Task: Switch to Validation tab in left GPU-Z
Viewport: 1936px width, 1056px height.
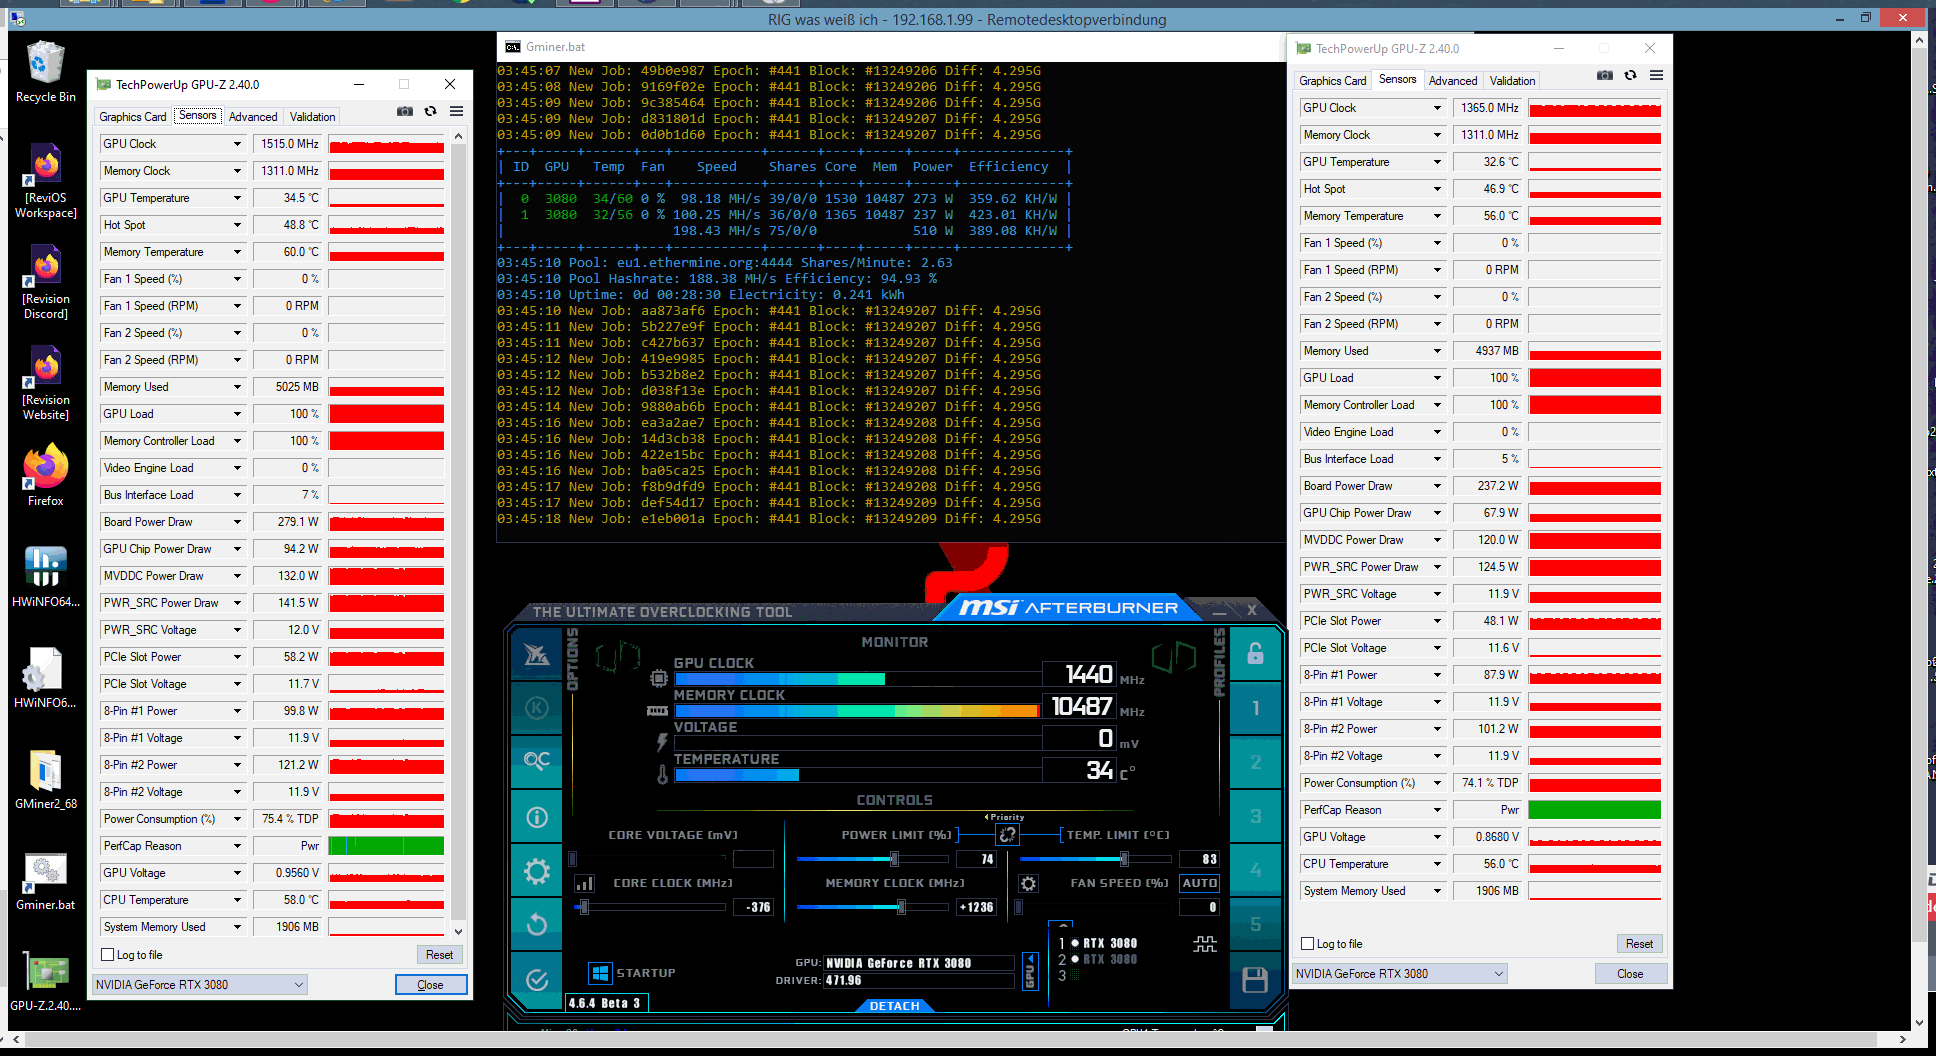Action: [x=312, y=117]
